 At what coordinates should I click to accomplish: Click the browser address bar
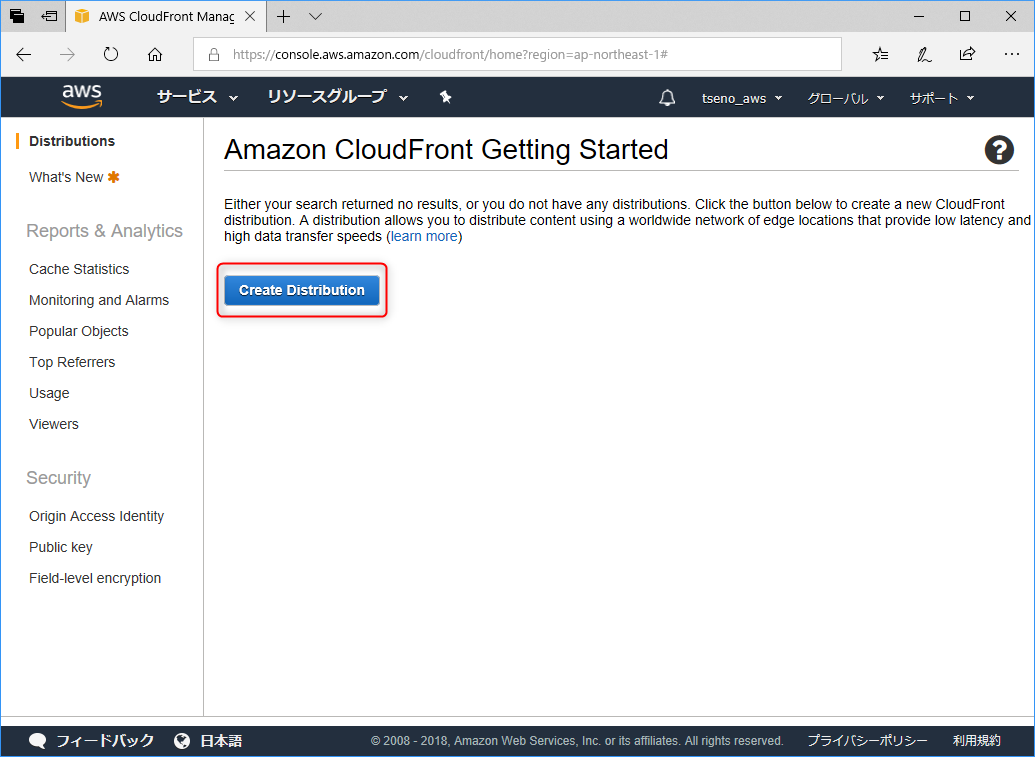click(517, 54)
